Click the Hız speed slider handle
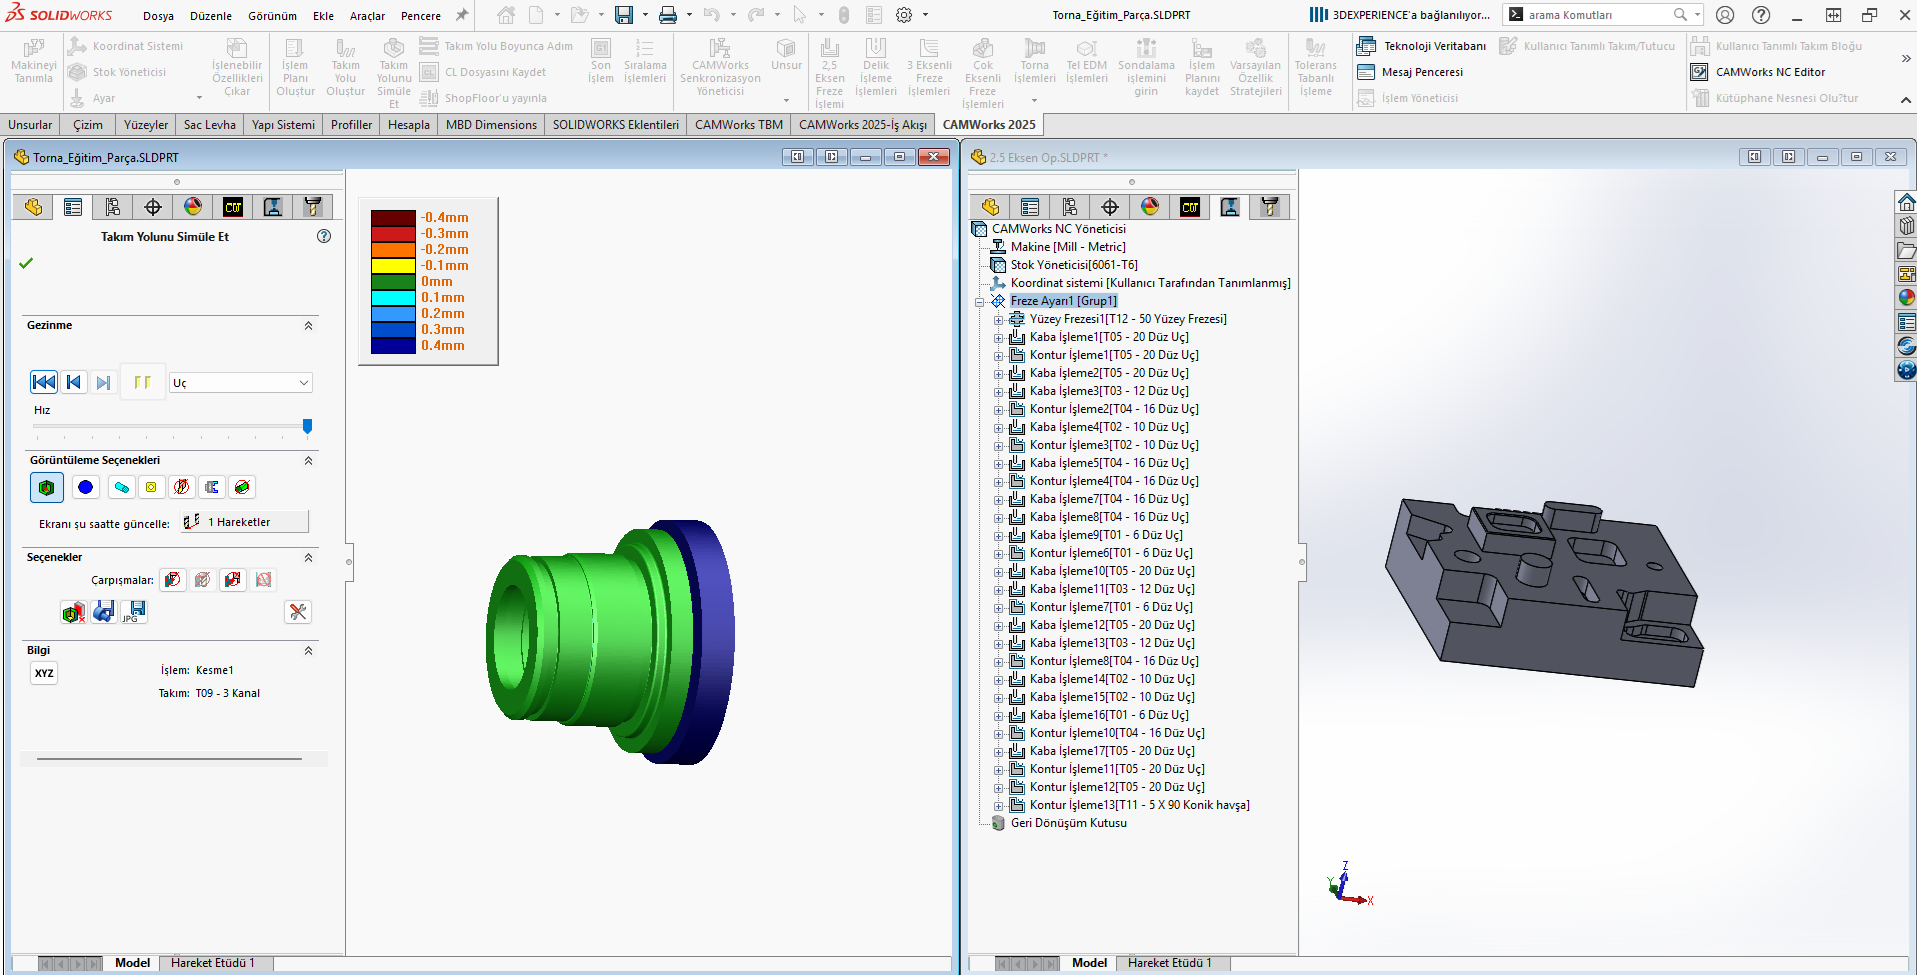Screen dimensions: 1917x975 pyautogui.click(x=307, y=426)
